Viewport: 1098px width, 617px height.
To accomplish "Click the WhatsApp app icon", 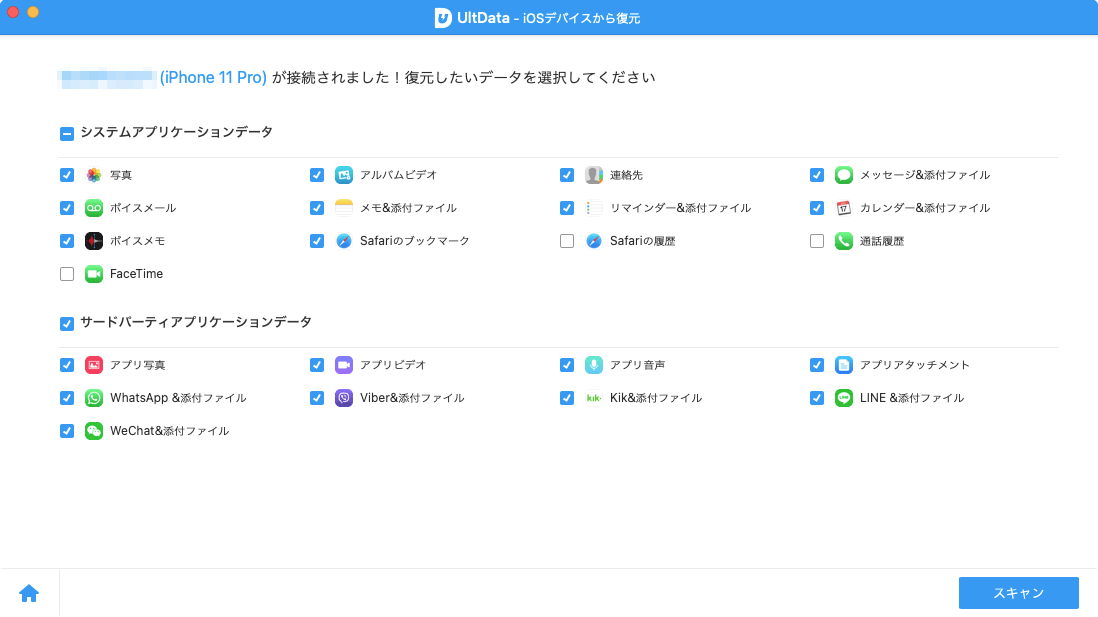I will click(x=94, y=398).
